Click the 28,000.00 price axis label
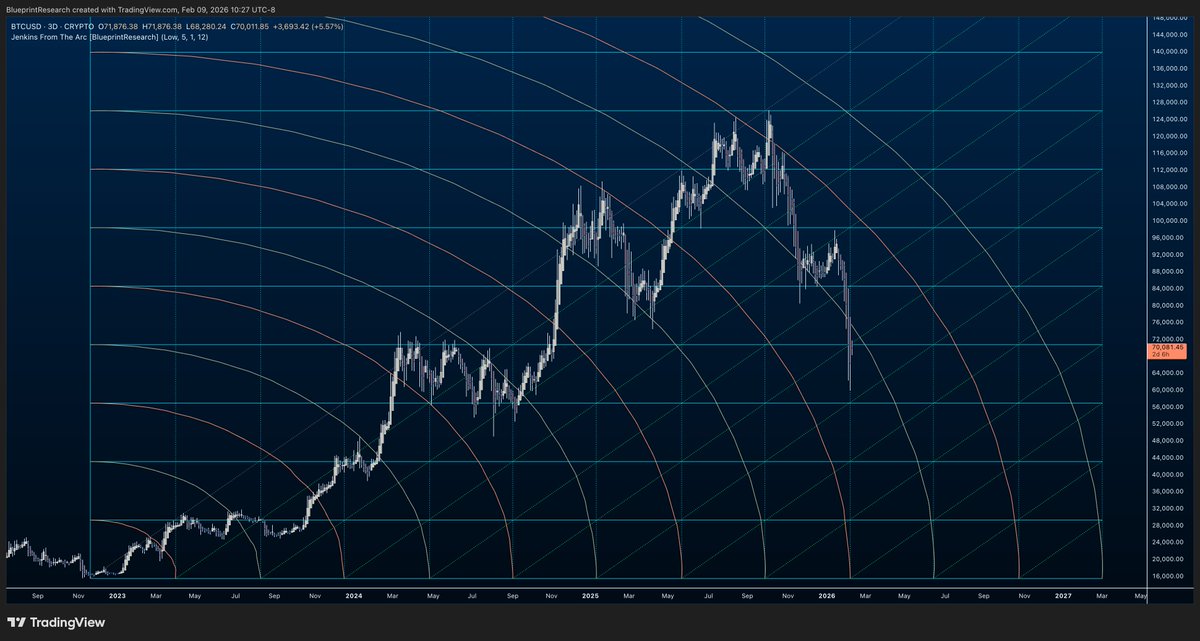Screen dimensions: 1200x641 [1167, 525]
